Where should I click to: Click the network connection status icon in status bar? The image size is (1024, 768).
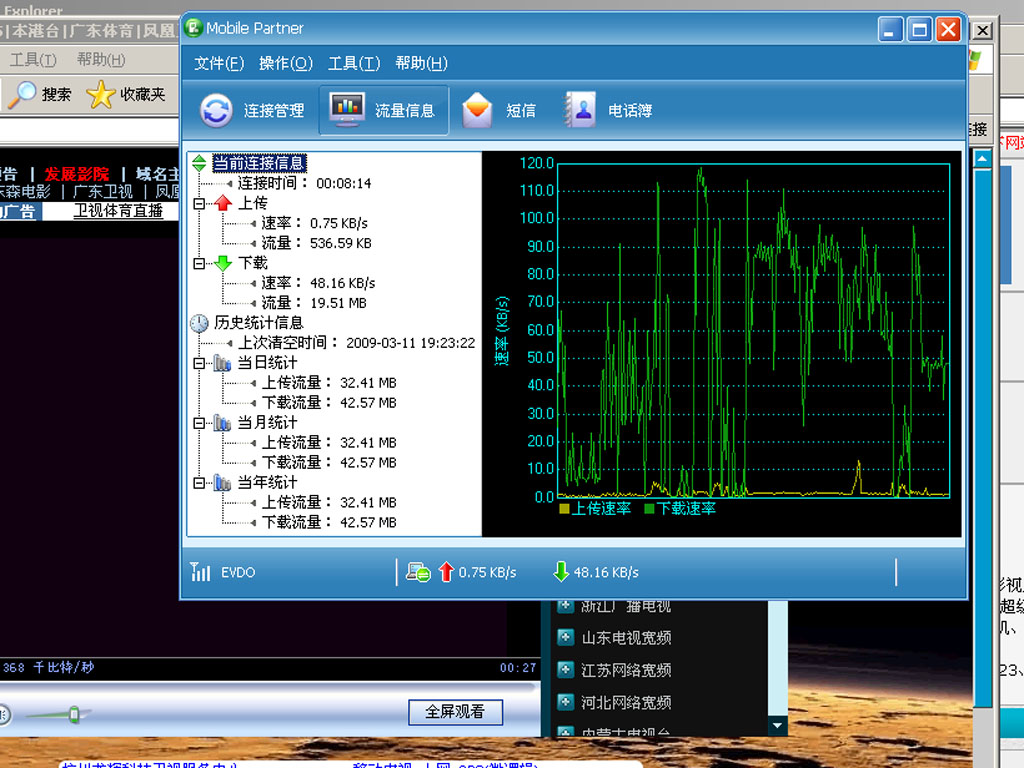[418, 572]
